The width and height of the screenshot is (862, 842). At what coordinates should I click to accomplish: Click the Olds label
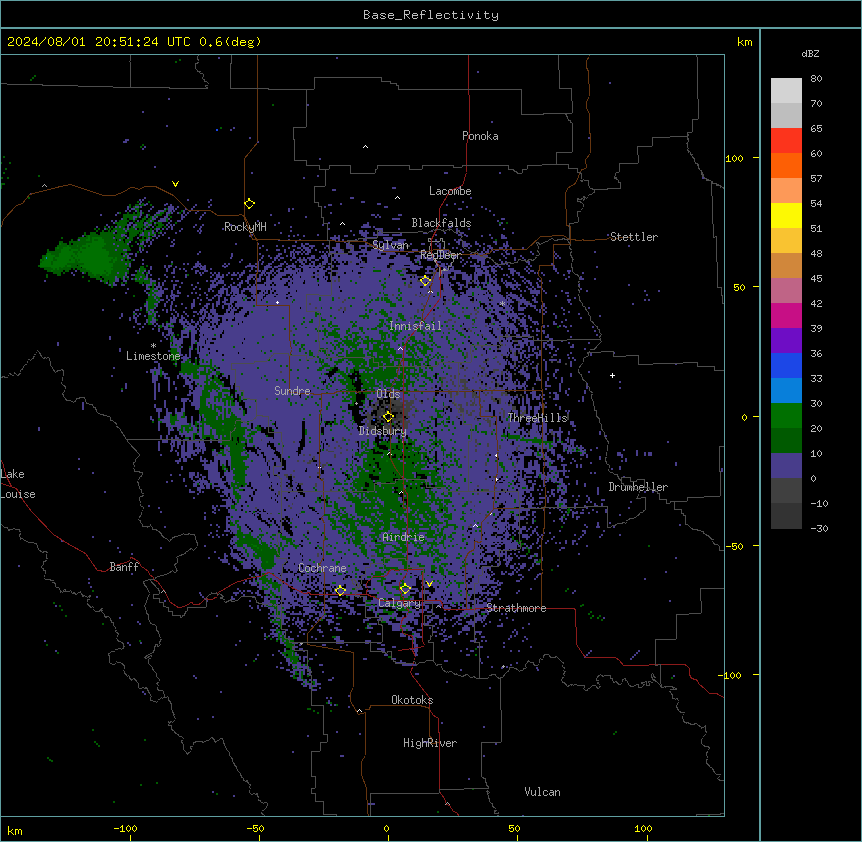pyautogui.click(x=388, y=394)
